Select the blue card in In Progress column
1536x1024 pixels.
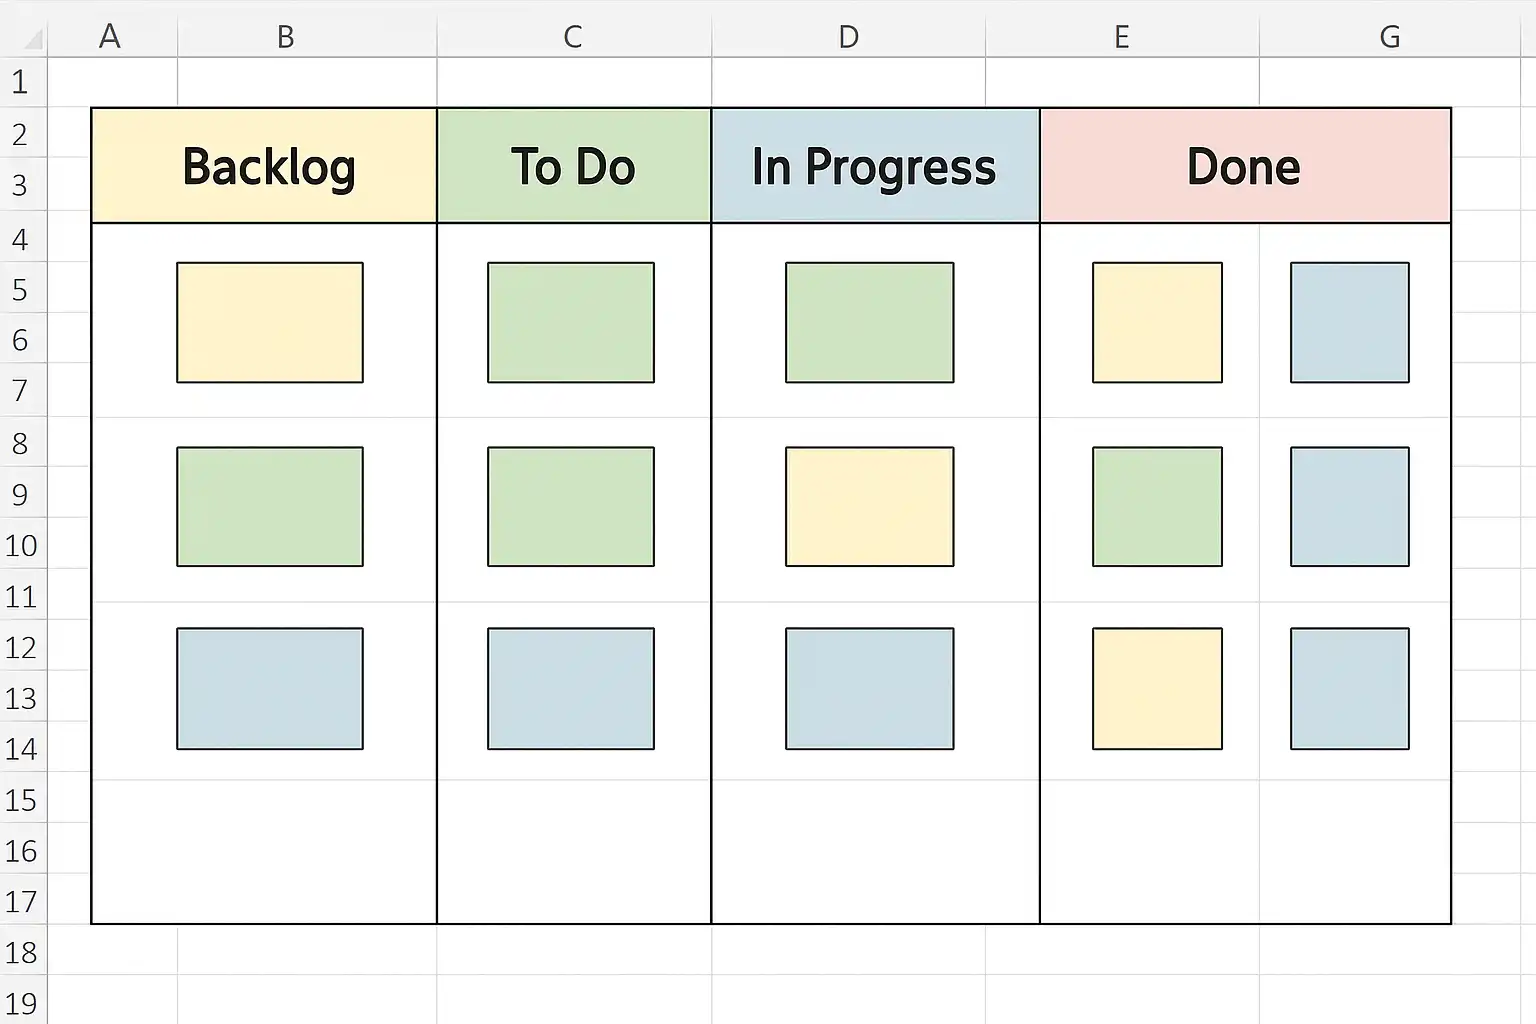coord(870,689)
